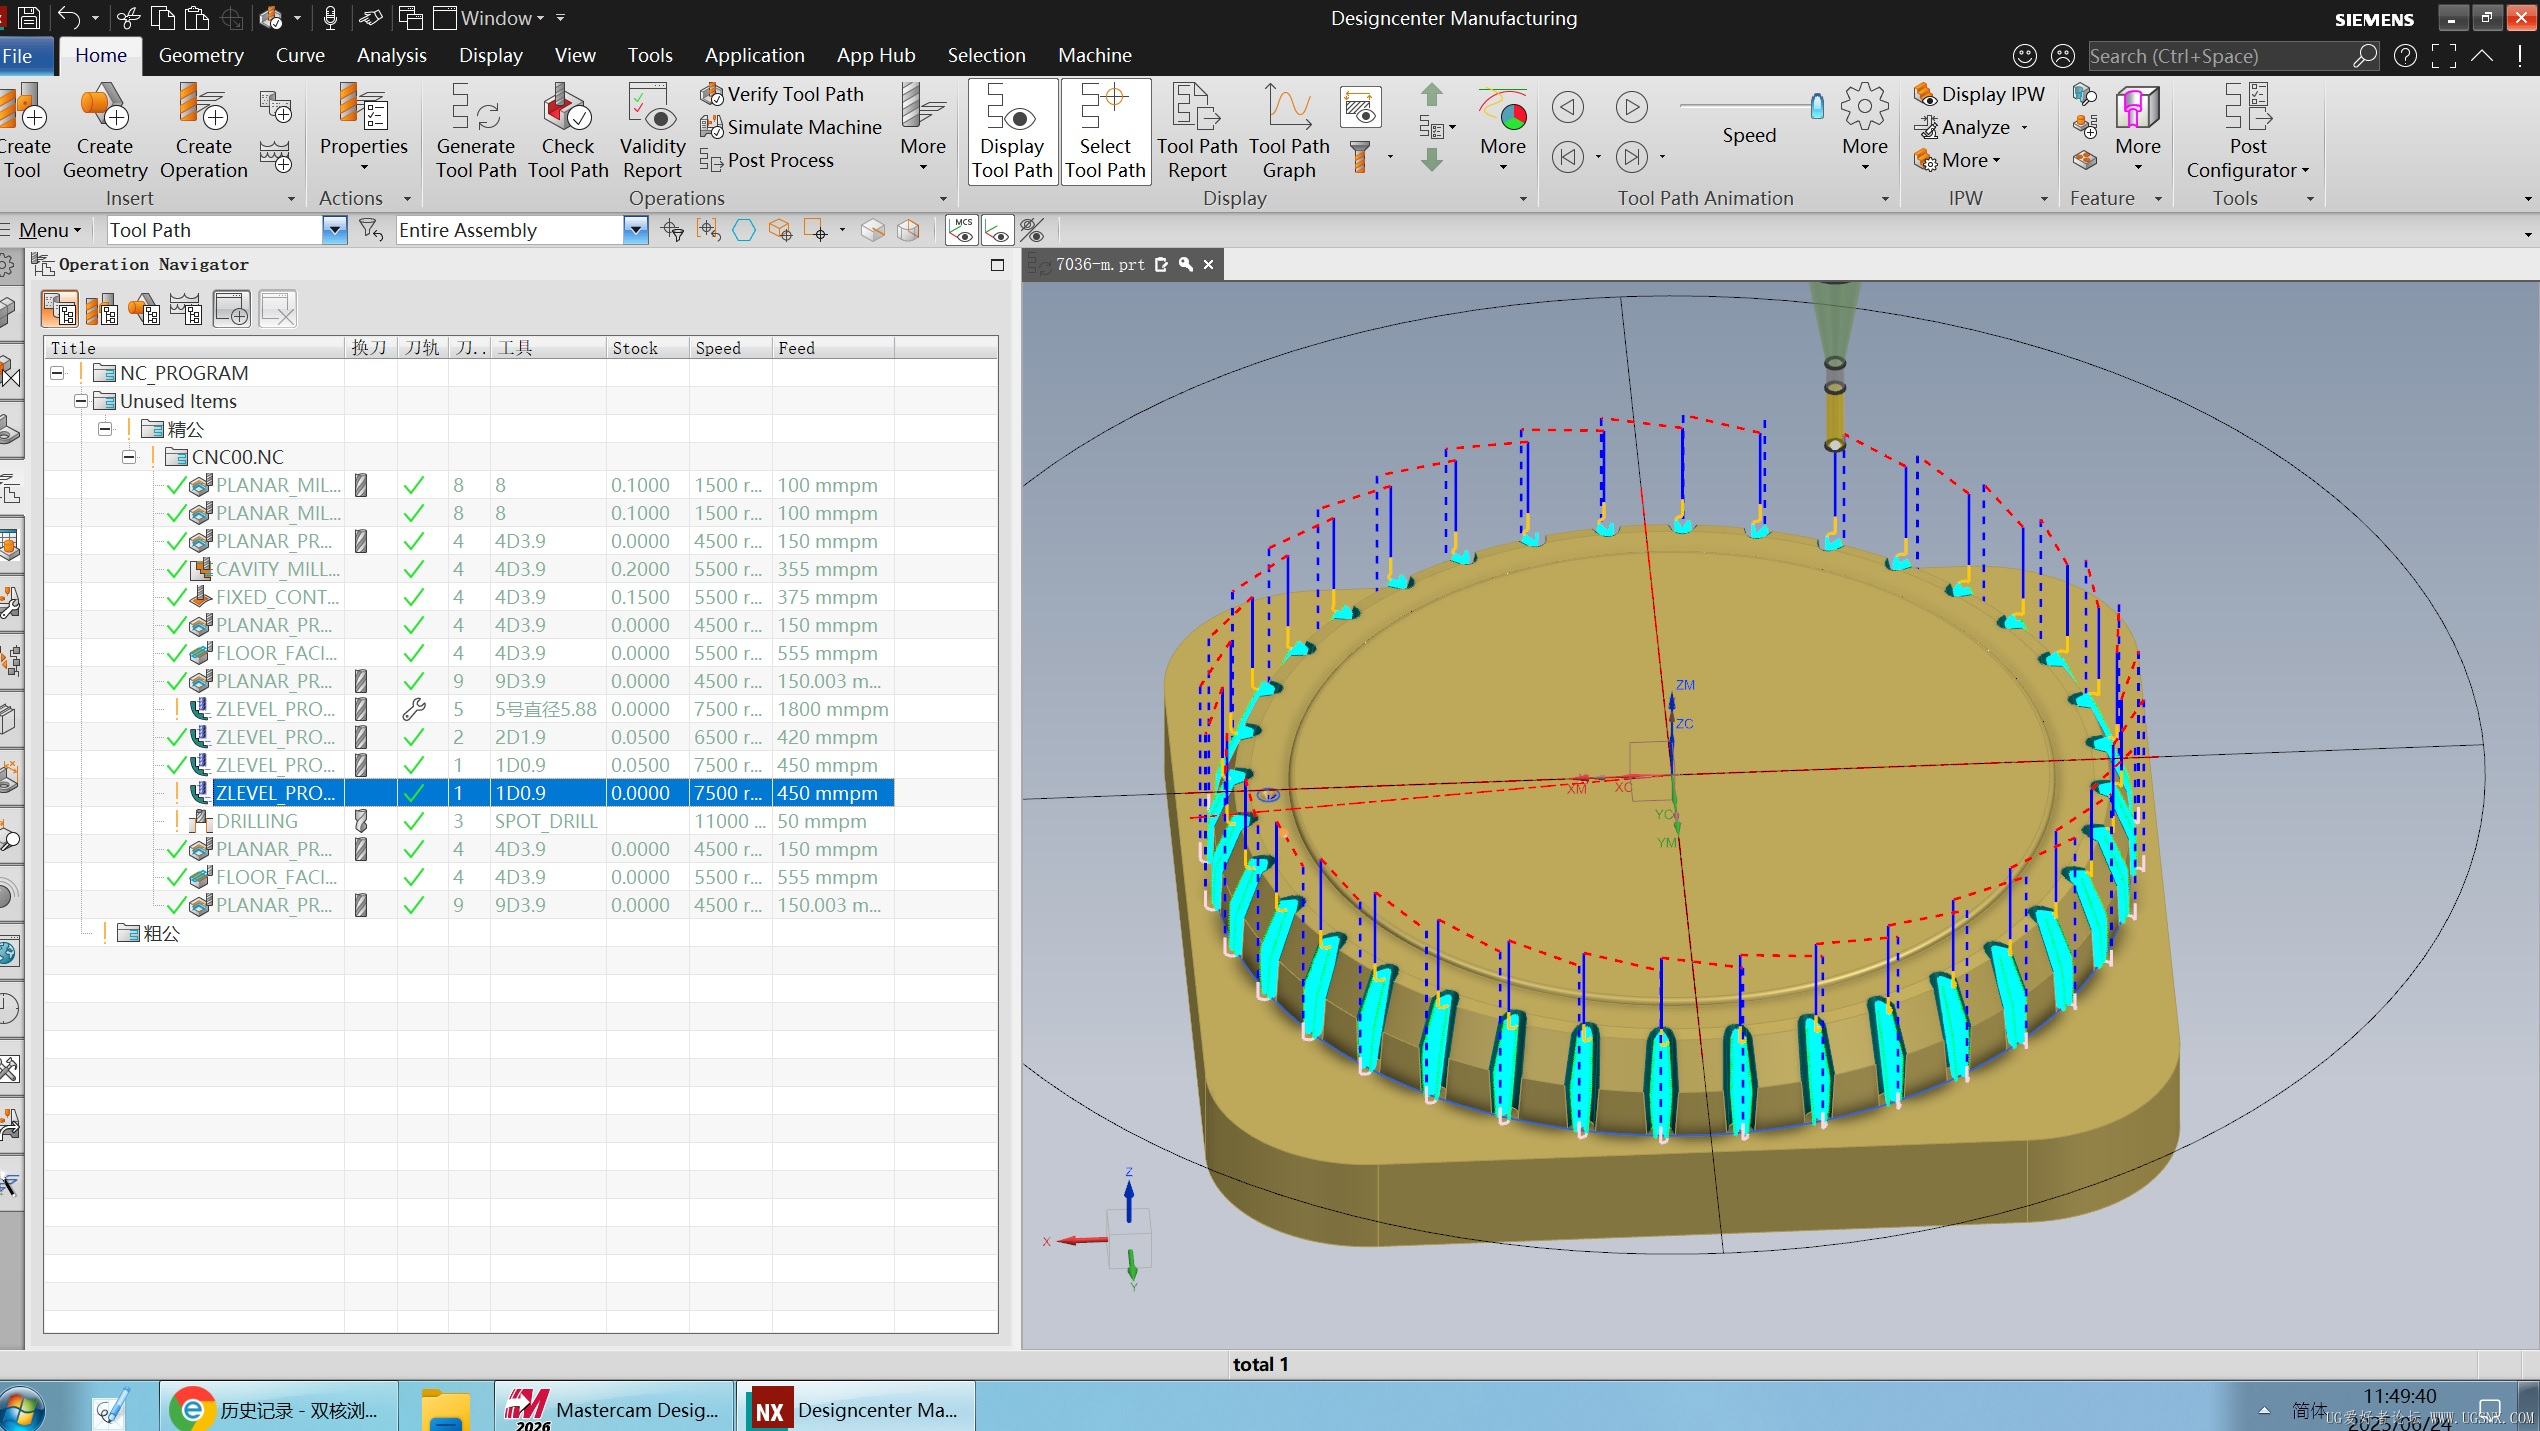Screen dimensions: 2540x1431
Task: Click the Help question mark icon
Action: [x=2405, y=56]
